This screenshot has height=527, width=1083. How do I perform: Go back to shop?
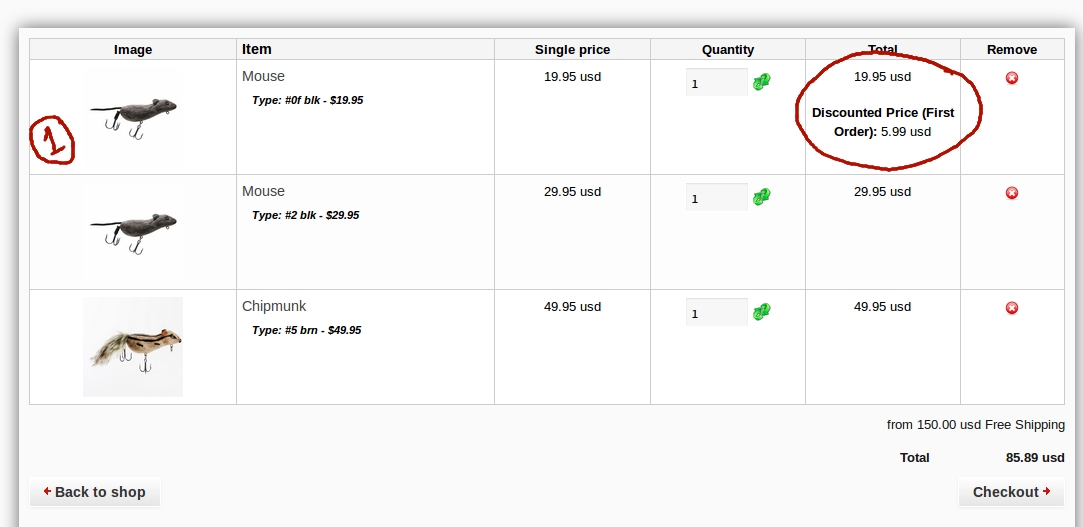coord(95,492)
